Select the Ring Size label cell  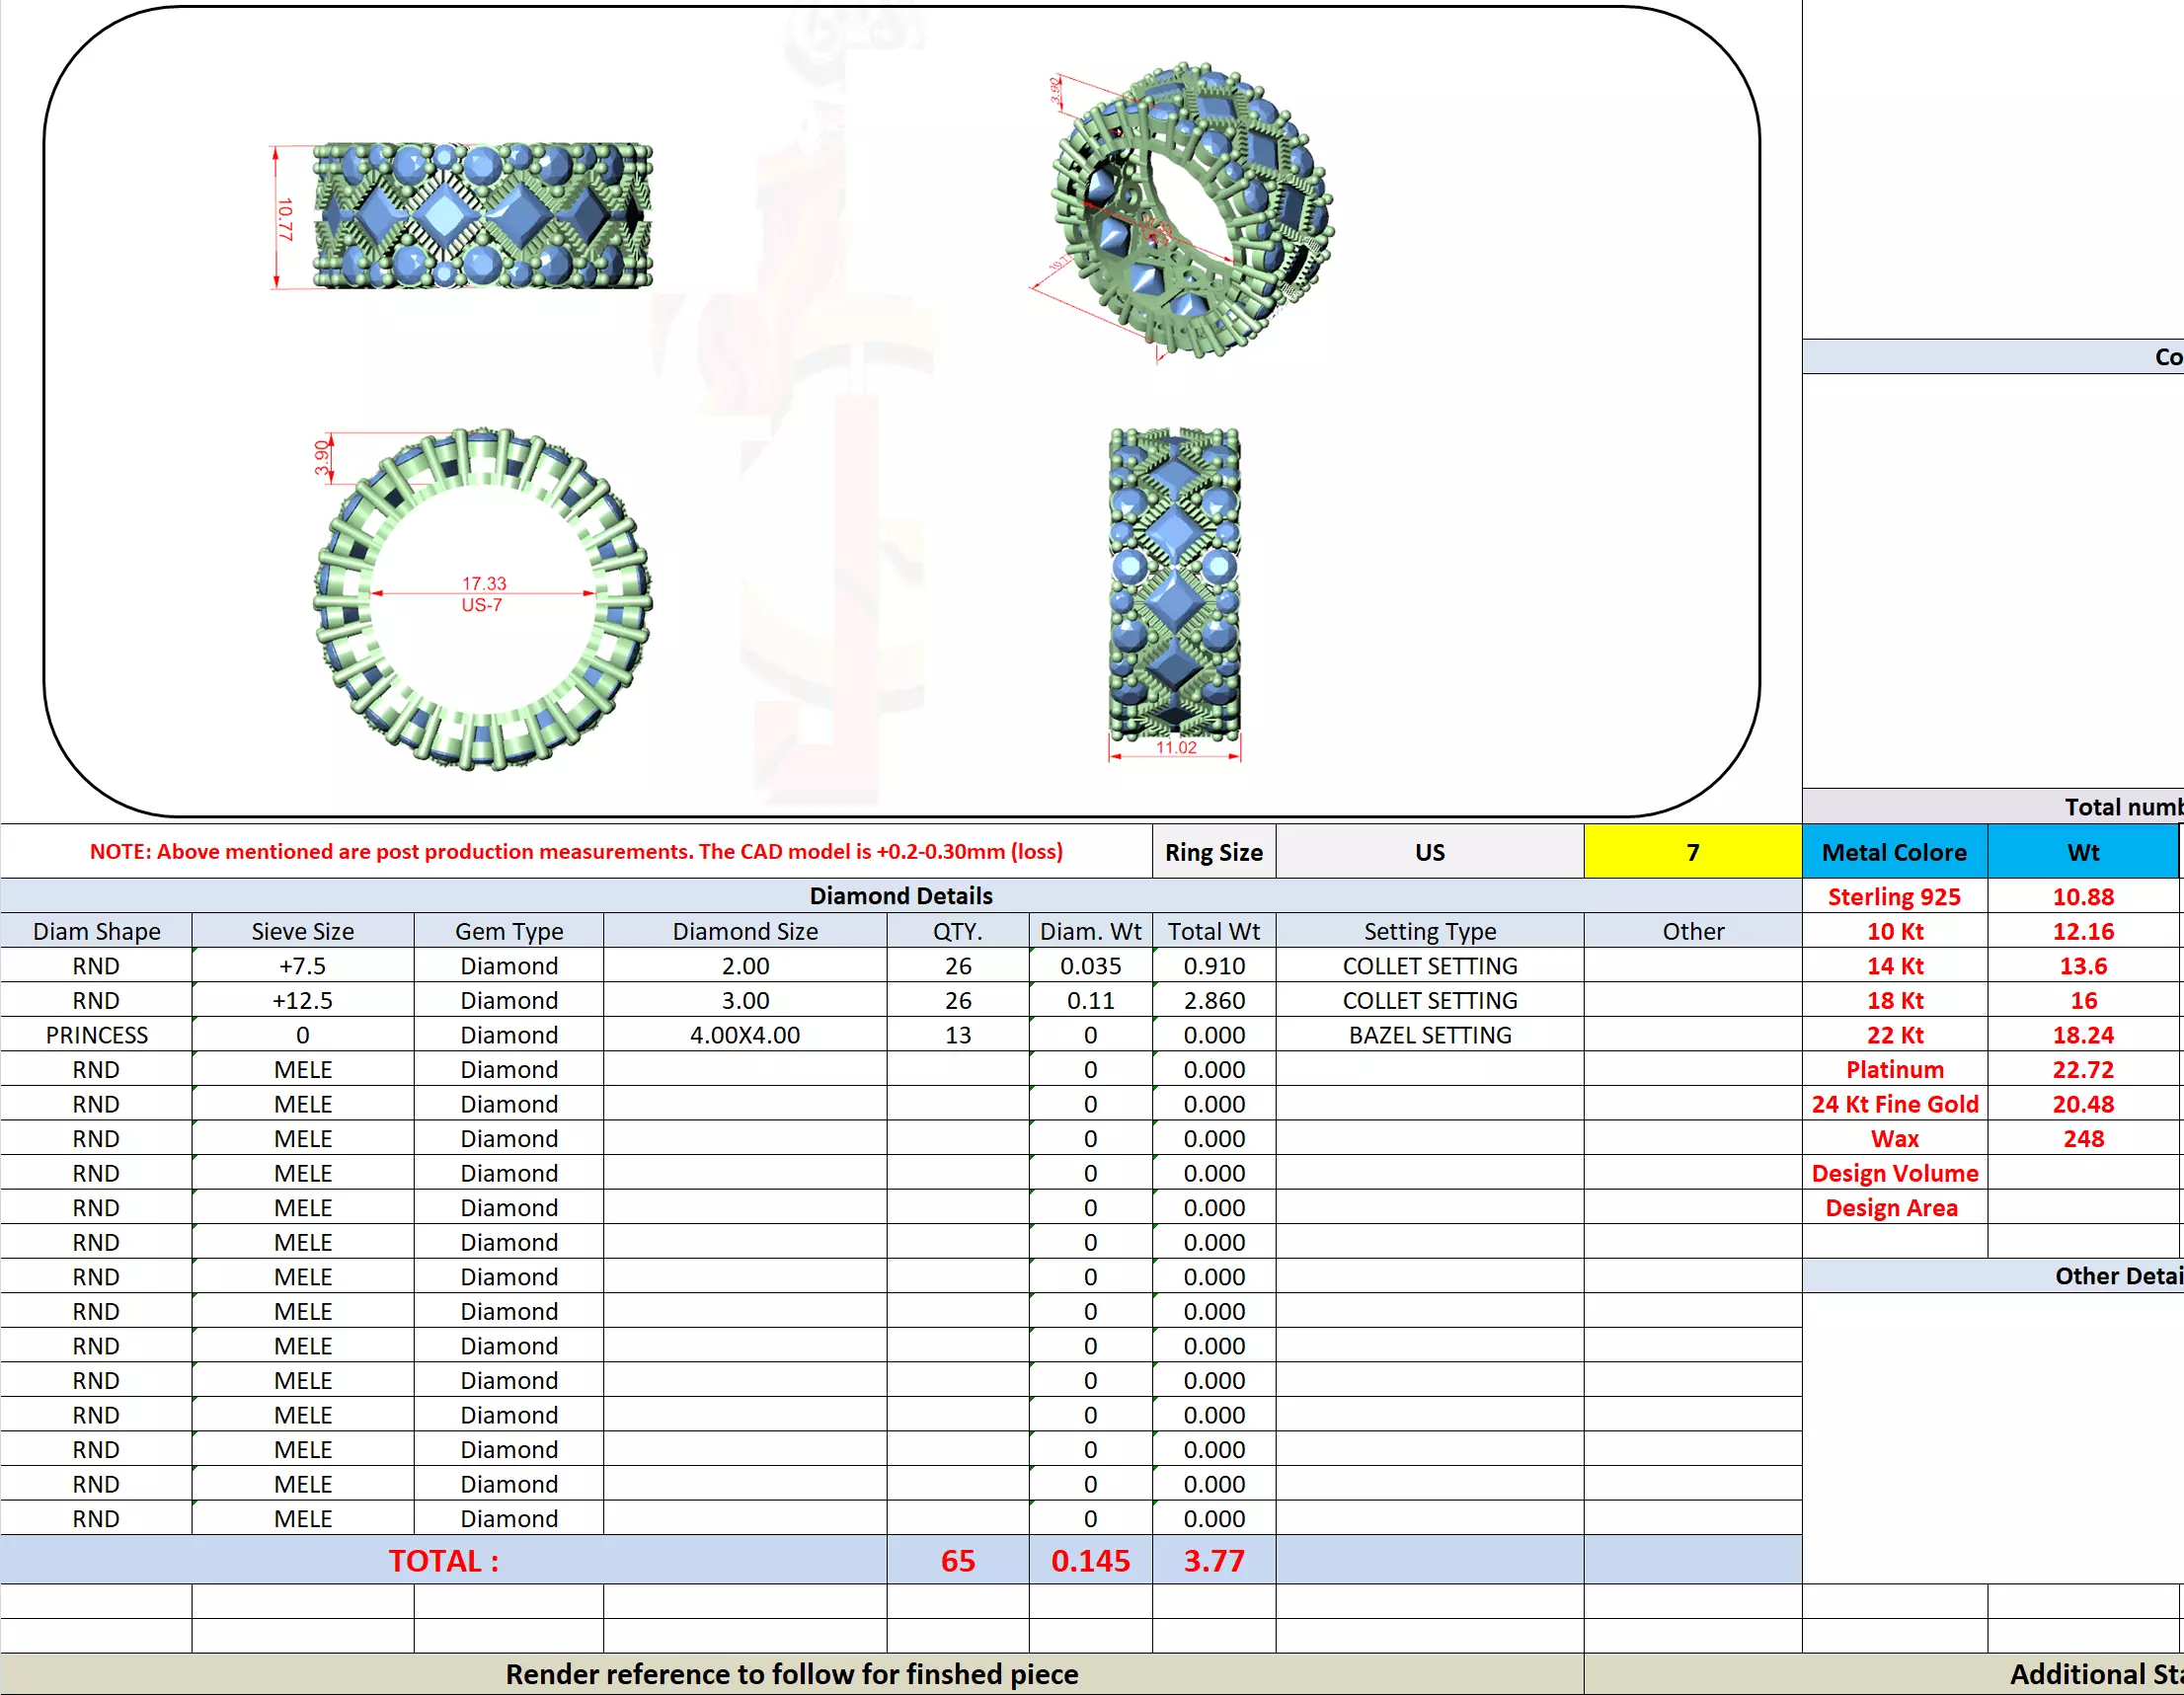tap(1213, 852)
